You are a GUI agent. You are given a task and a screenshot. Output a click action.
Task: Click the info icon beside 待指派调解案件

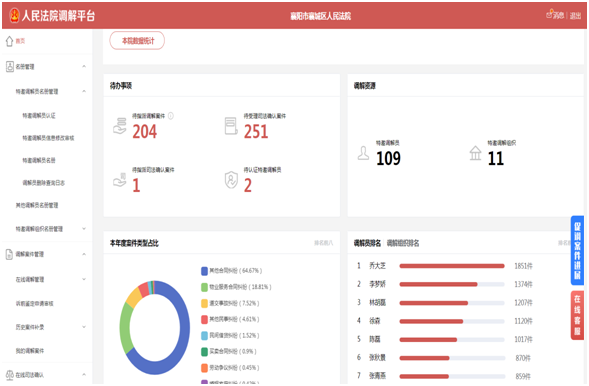pyautogui.click(x=171, y=116)
